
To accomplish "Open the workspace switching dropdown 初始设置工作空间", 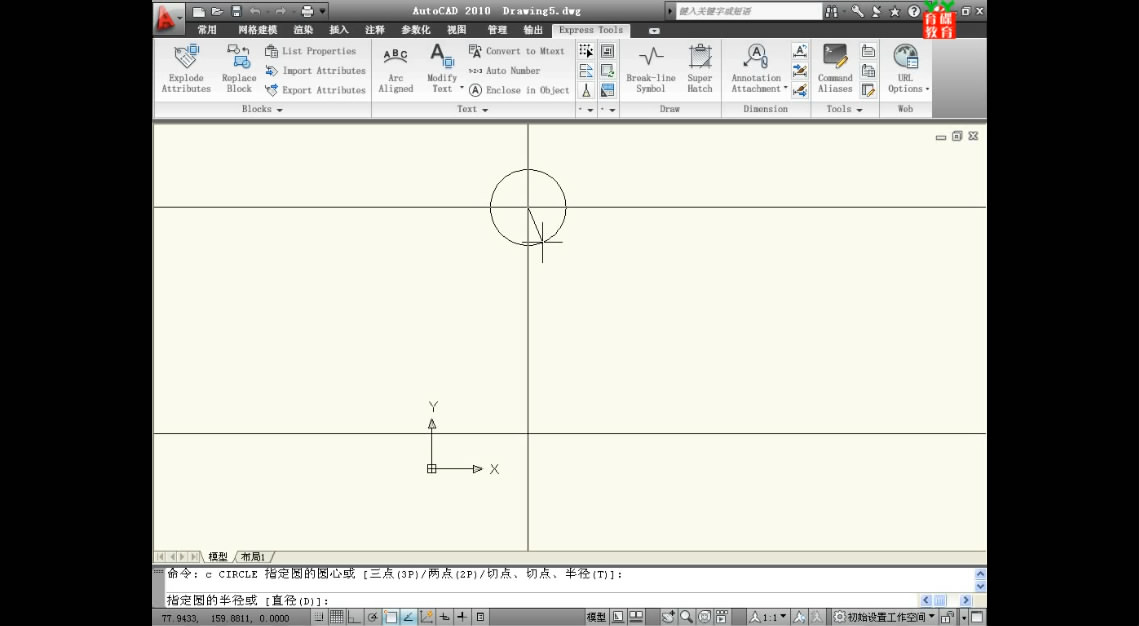I will (x=883, y=617).
